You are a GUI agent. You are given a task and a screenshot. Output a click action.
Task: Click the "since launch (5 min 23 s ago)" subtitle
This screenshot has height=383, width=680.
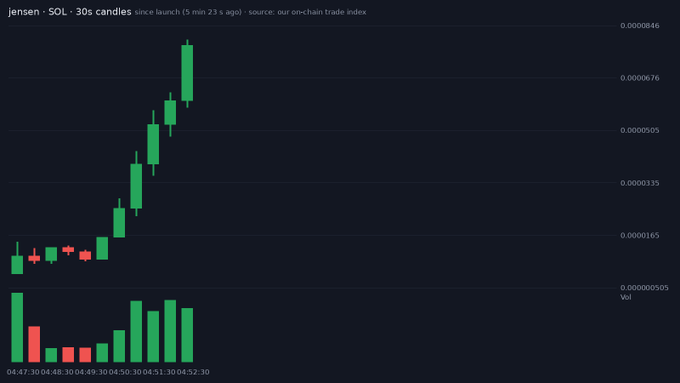tap(188, 12)
